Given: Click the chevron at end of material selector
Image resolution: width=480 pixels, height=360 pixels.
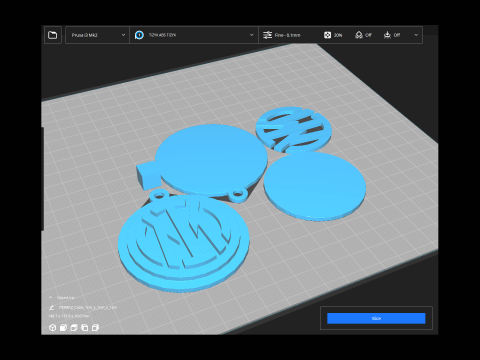Looking at the screenshot, I should [252, 35].
